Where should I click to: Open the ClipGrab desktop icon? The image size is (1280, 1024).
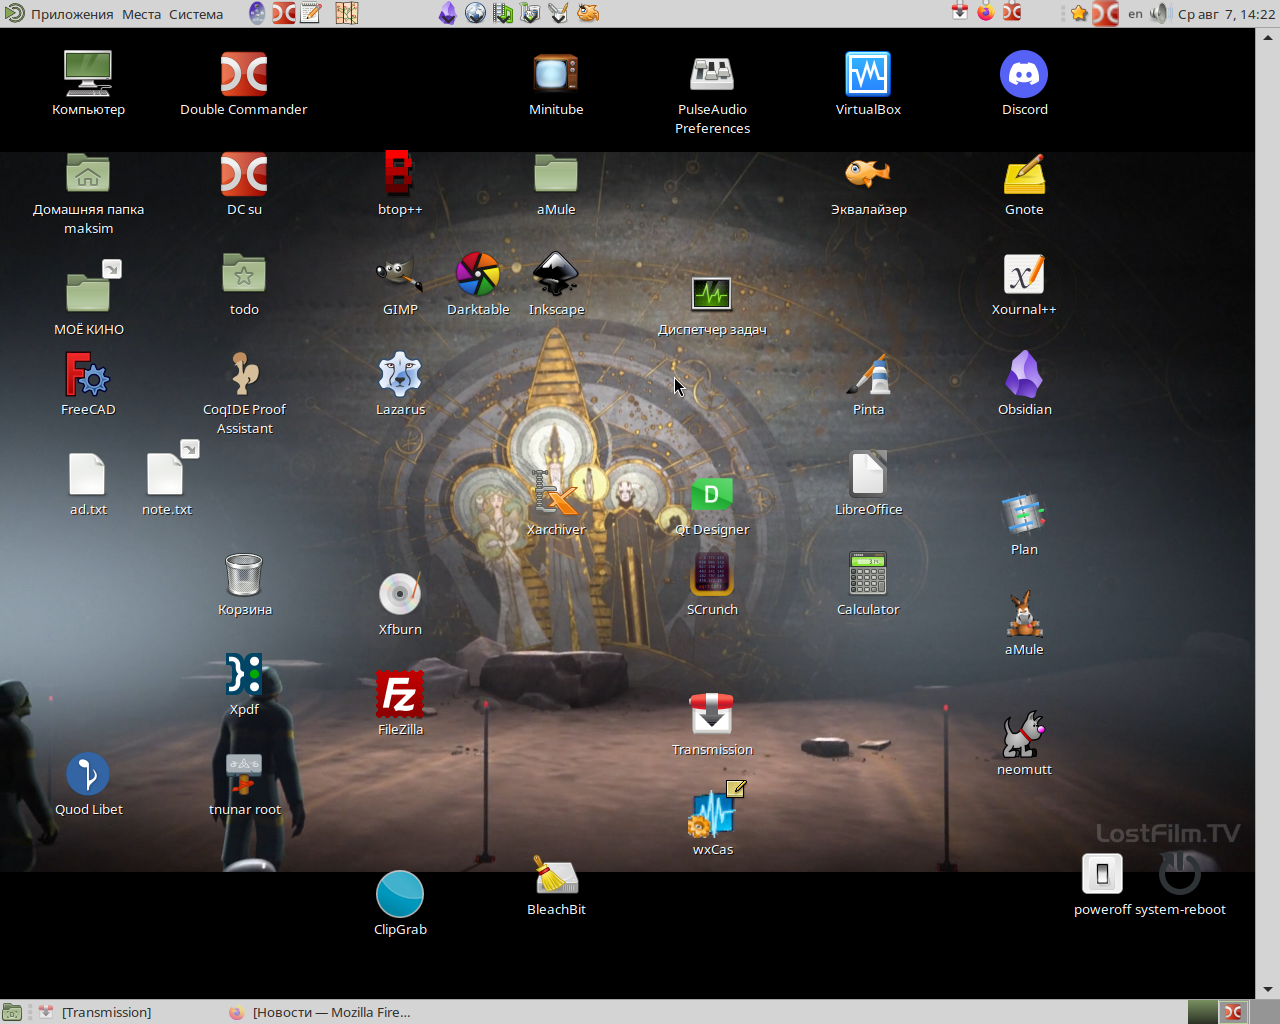(400, 895)
